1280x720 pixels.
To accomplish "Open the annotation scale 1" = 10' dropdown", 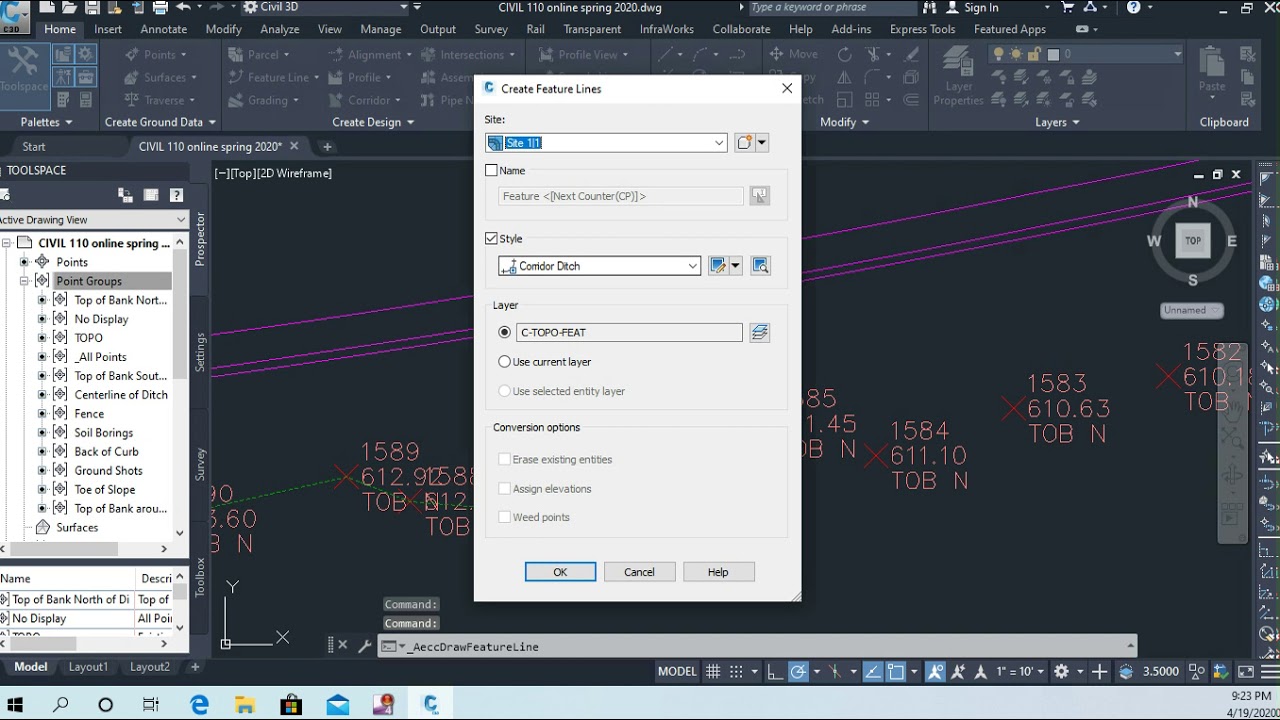I will pos(1020,672).
